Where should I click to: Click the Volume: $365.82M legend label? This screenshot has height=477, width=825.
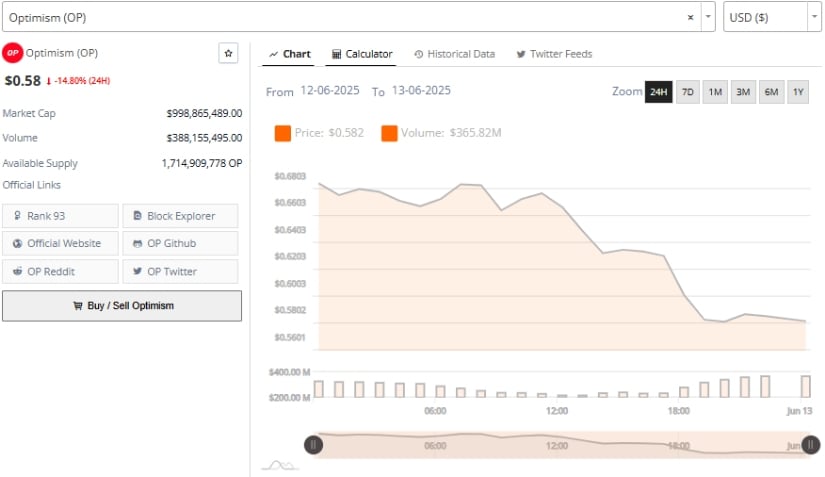tap(451, 133)
